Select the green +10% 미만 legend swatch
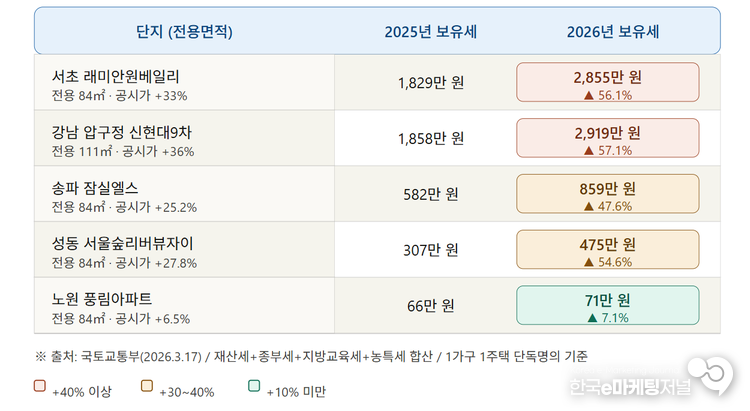The height and width of the screenshot is (411, 750). [x=254, y=386]
